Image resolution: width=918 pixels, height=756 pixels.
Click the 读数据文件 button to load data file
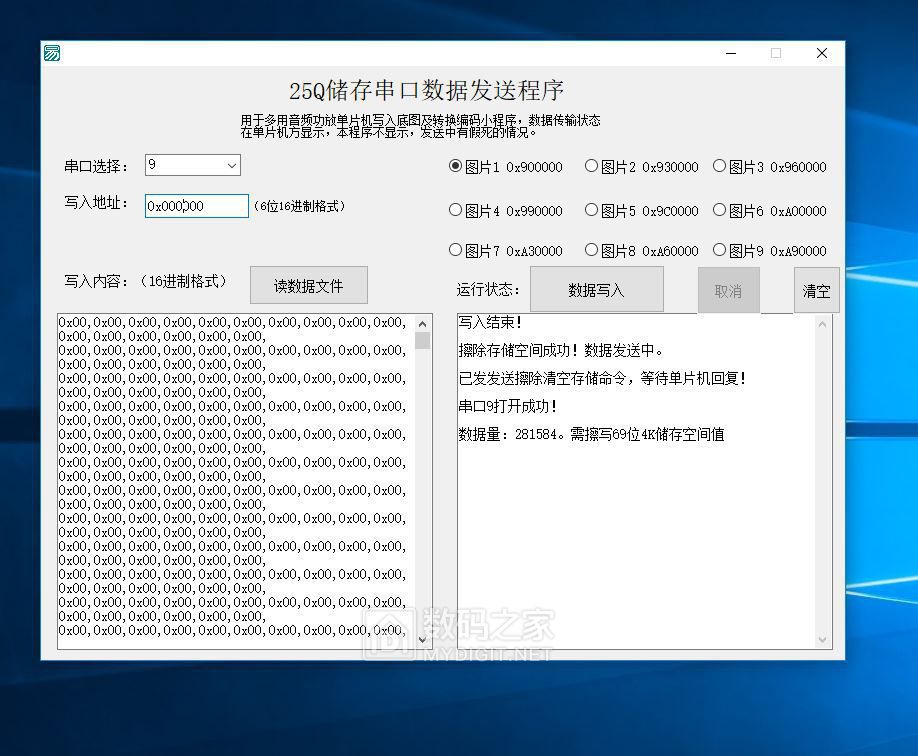(x=308, y=285)
